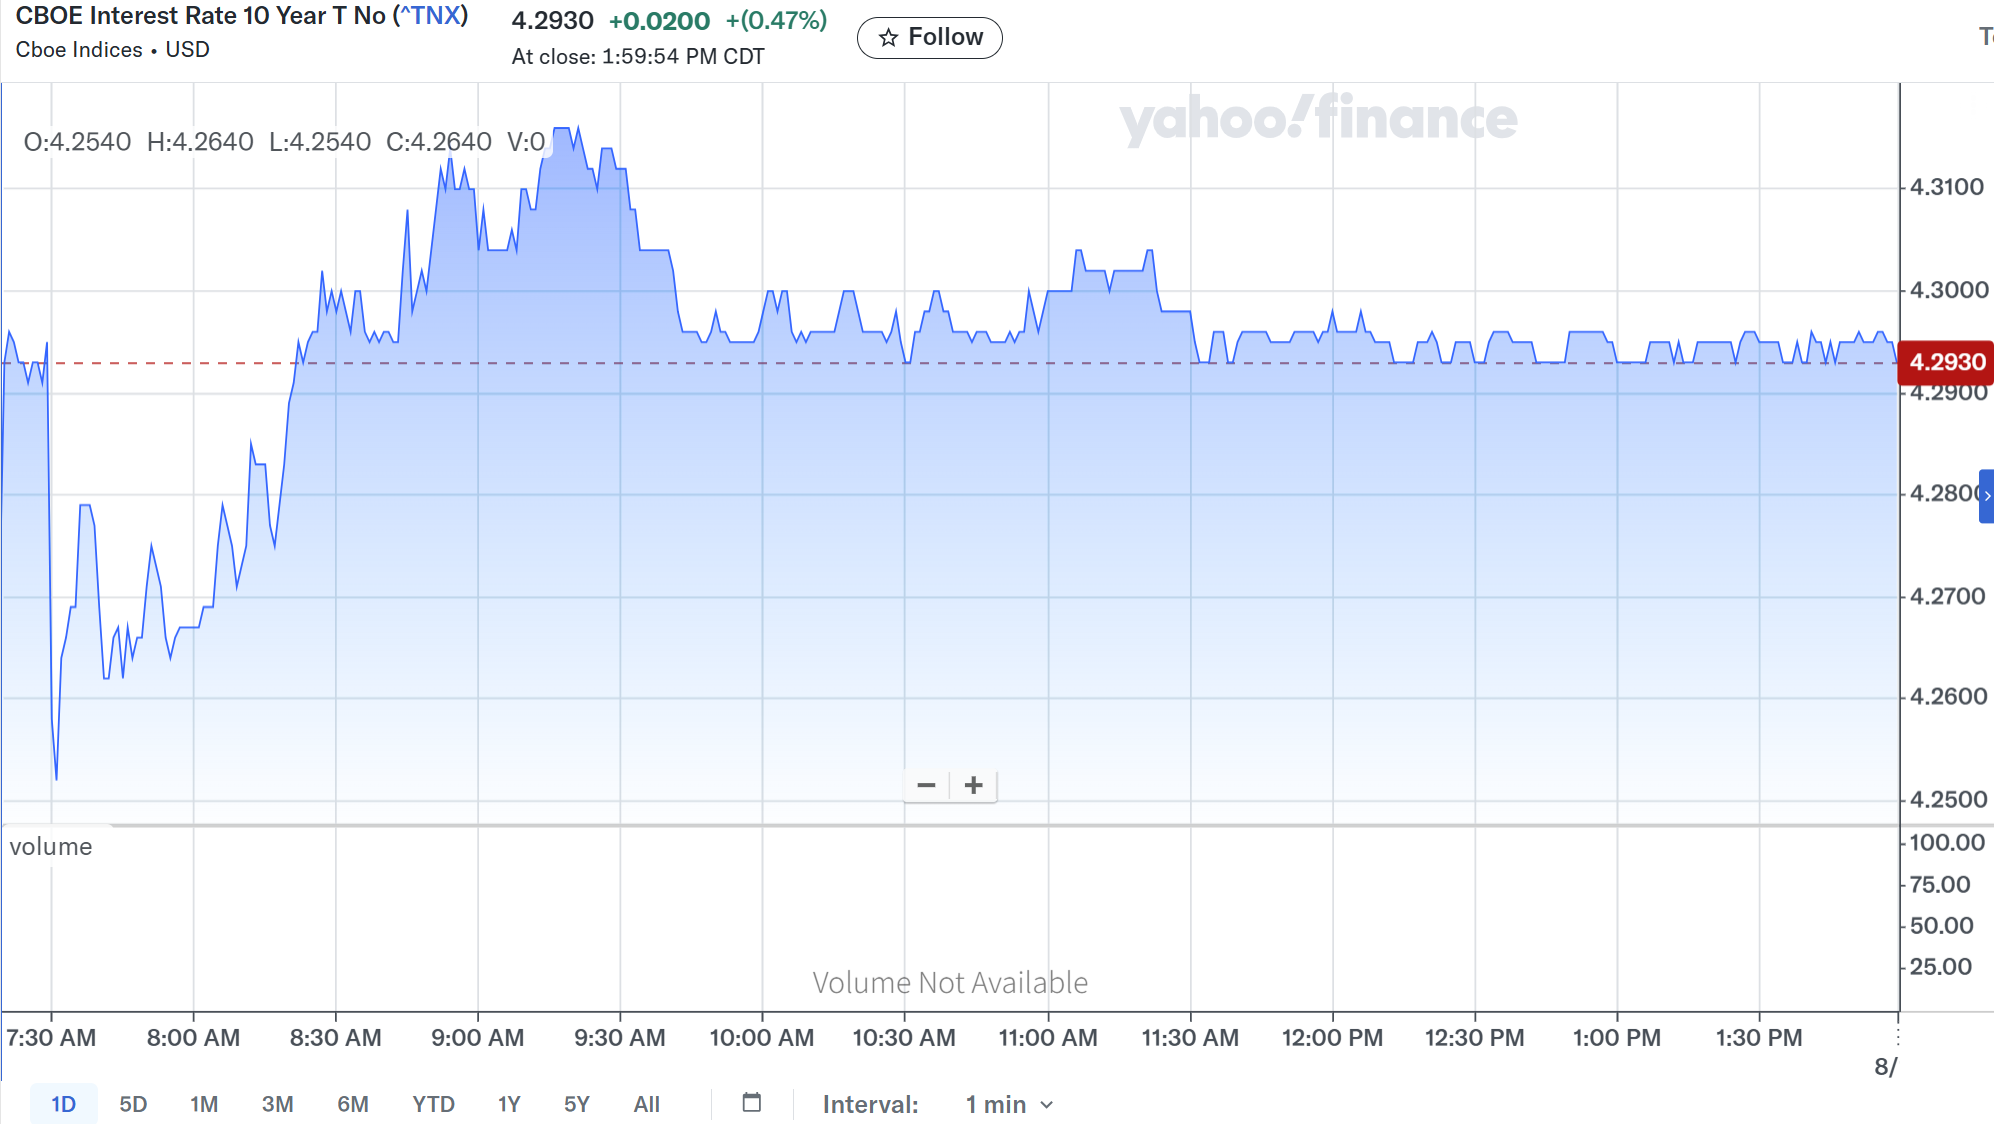Zoom in chart with plus button
The width and height of the screenshot is (1994, 1124).
(973, 786)
